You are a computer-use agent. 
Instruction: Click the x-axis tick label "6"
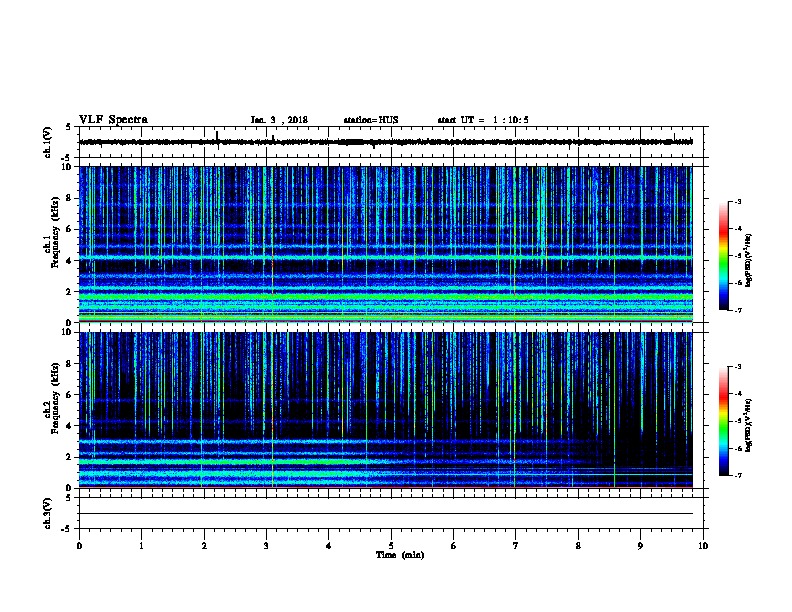(x=454, y=546)
